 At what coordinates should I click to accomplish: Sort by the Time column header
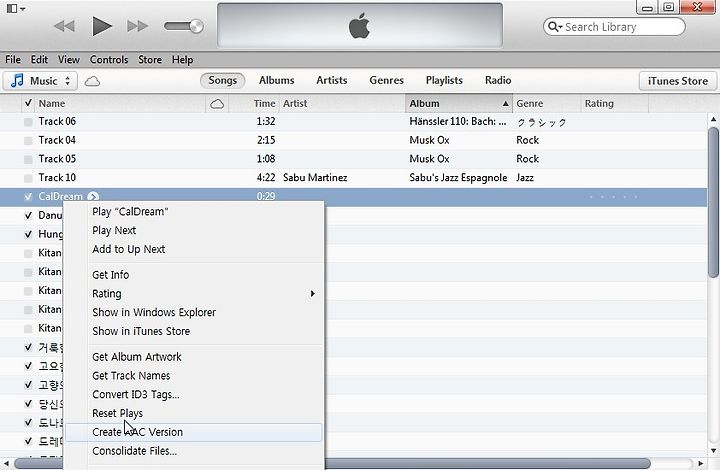[x=254, y=104]
